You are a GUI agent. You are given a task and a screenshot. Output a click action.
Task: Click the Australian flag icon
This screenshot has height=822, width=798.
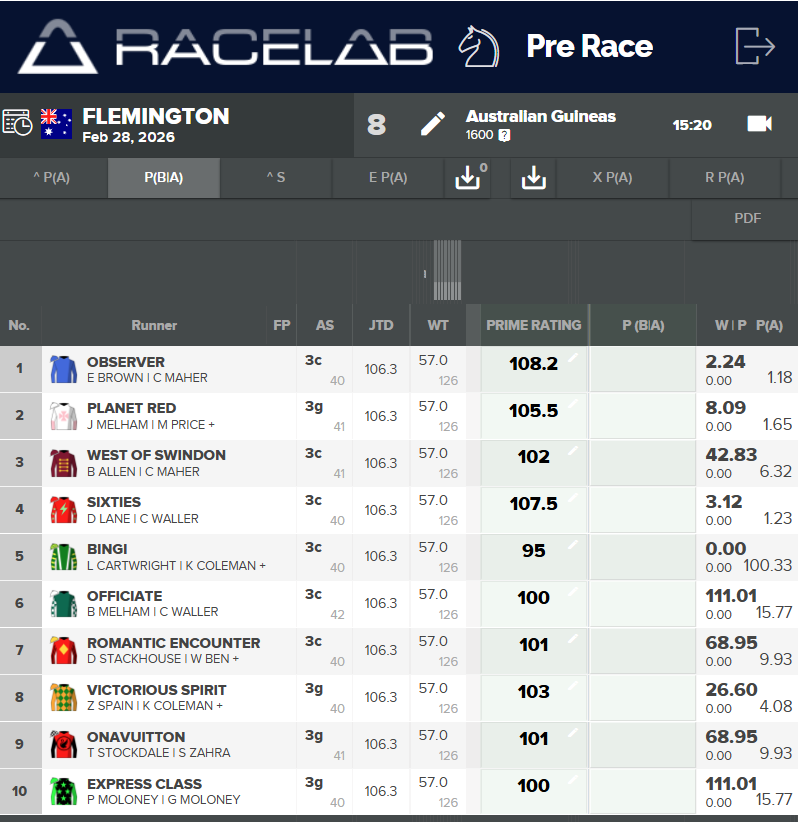56,123
